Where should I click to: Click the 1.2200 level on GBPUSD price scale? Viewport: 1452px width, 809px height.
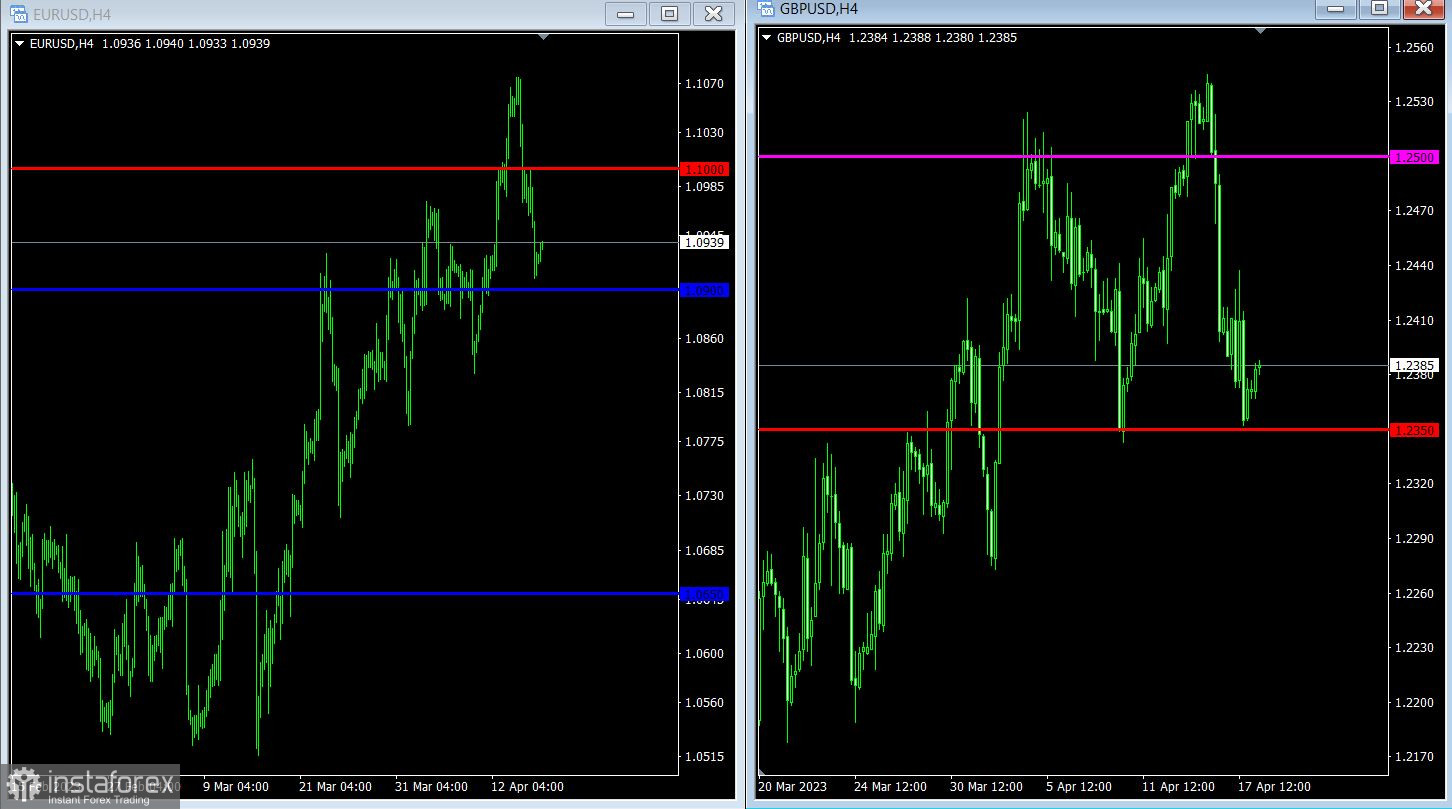[x=1414, y=703]
